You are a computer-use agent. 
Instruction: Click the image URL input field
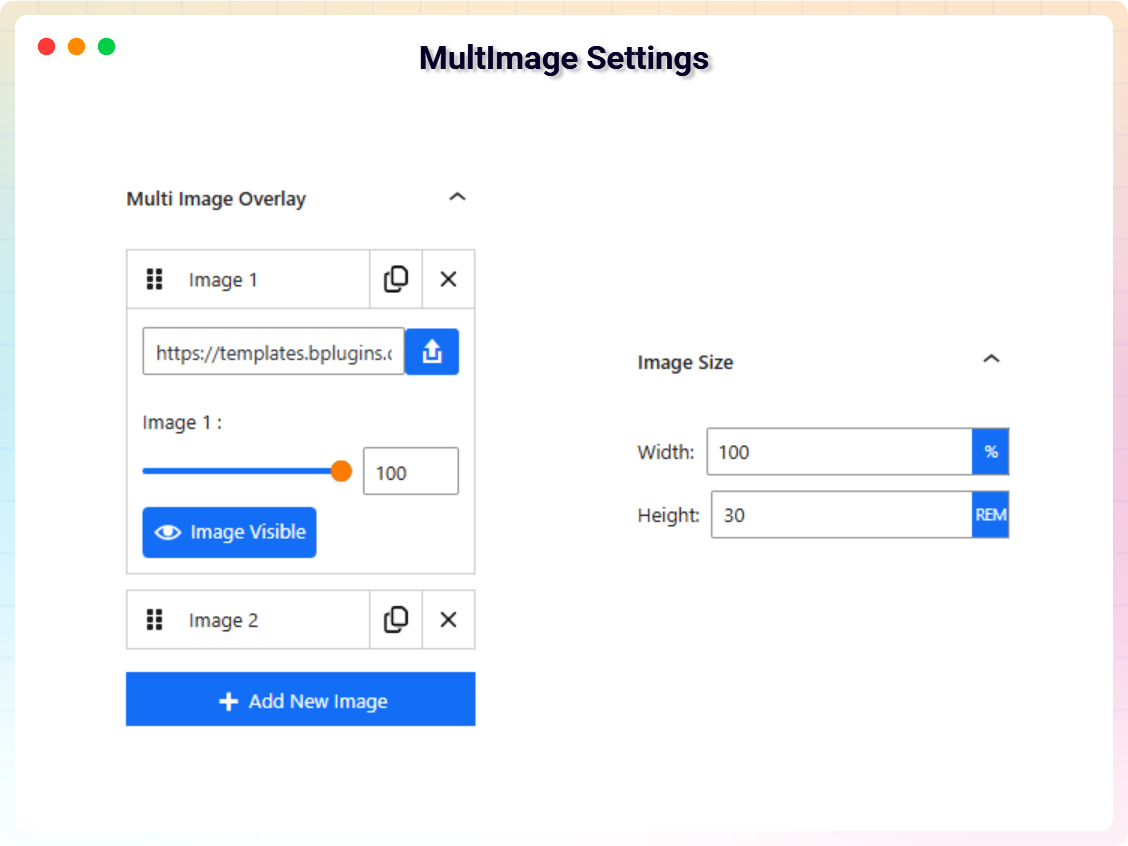272,351
